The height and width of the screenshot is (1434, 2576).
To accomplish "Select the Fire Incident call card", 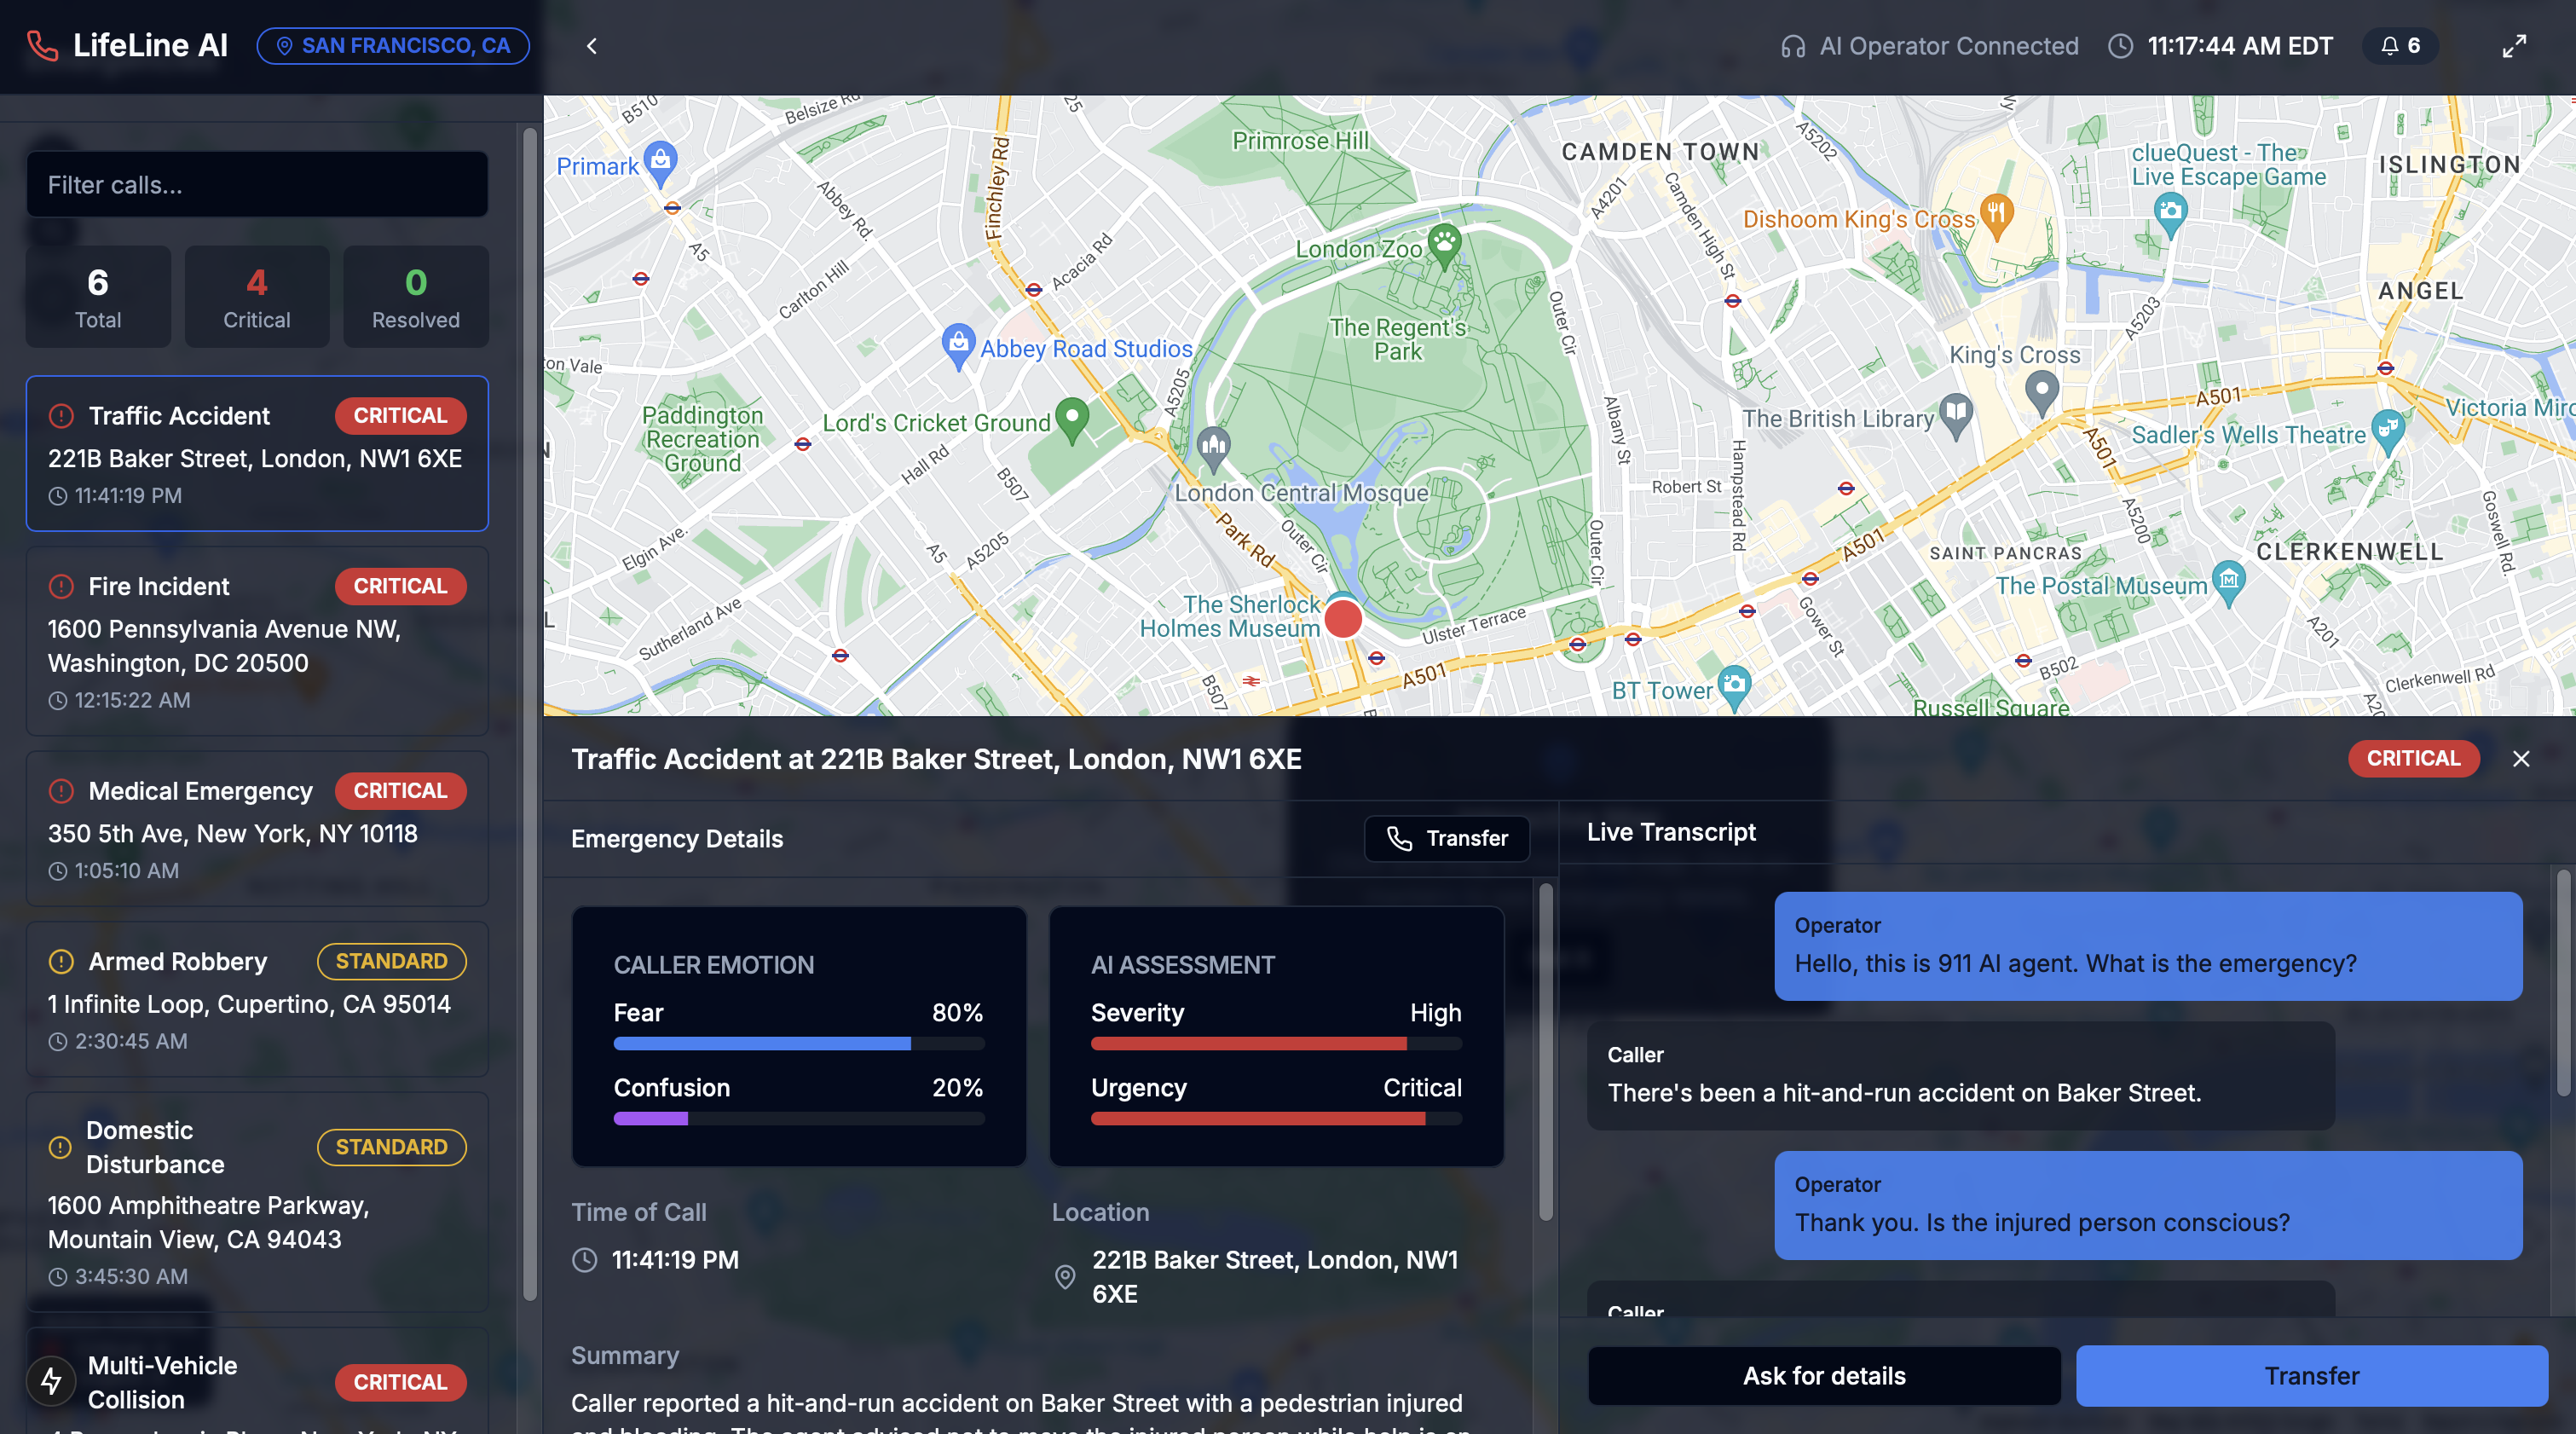I will coord(257,640).
